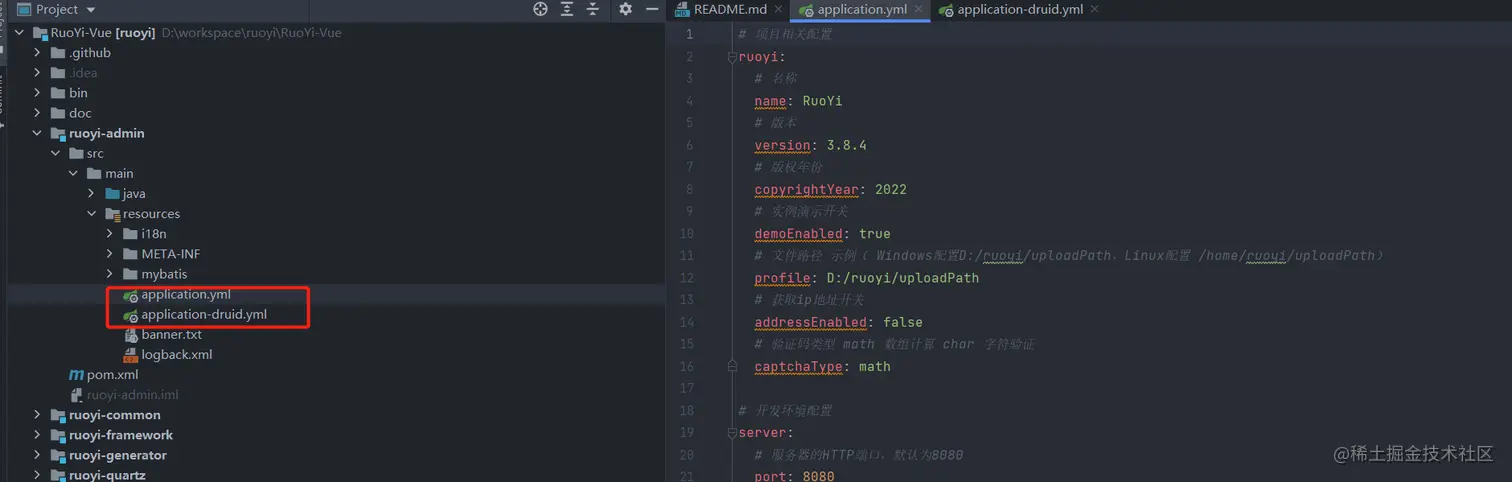
Task: Click the .github folder icon
Action: [58, 53]
